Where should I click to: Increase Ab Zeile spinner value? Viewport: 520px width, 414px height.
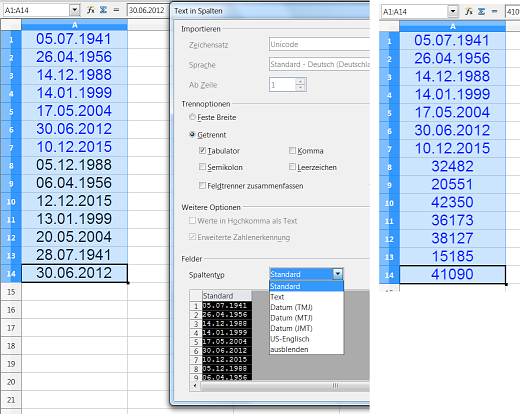(x=301, y=81)
